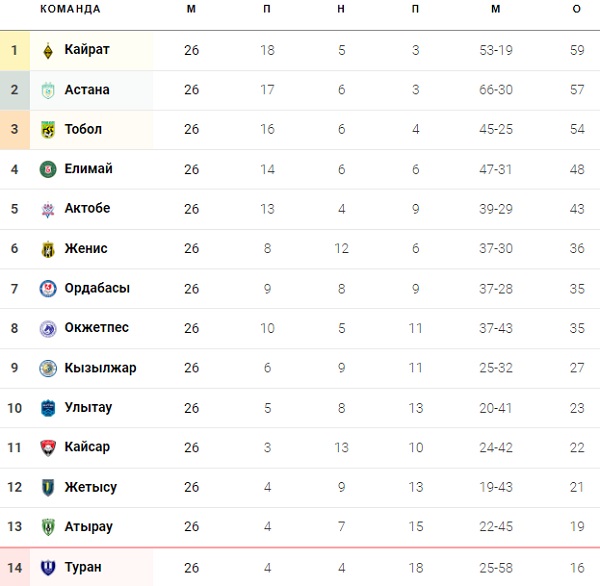Click the Zhetysu team crest

48,487
